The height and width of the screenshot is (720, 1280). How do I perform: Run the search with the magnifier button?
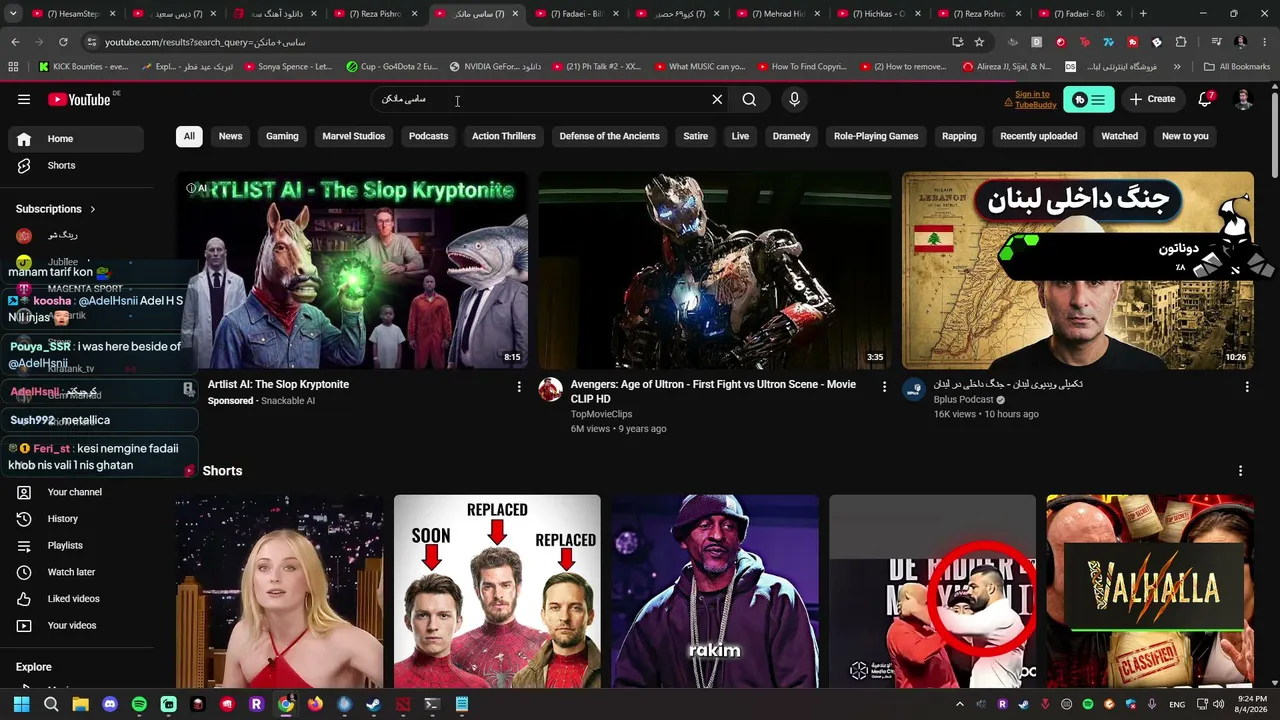[749, 99]
